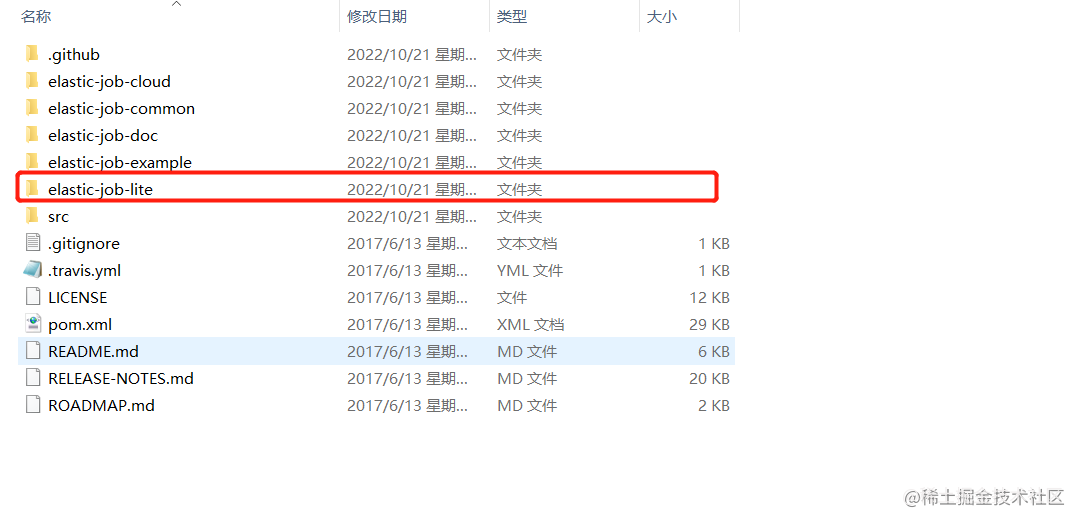Select the elastic-job-lite folder name
Image resolution: width=1082 pixels, height=525 pixels.
[x=100, y=189]
